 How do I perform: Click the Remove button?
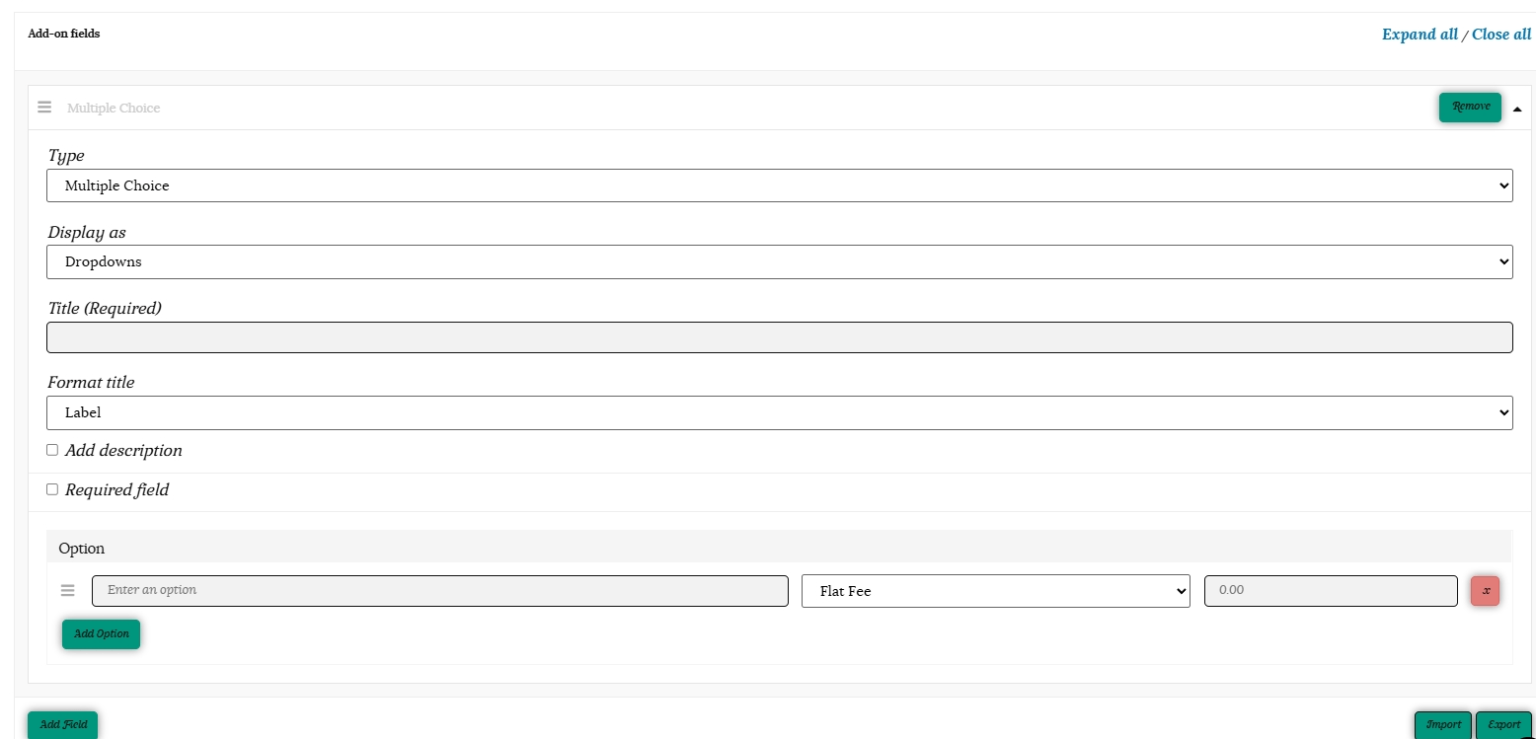(x=1470, y=107)
